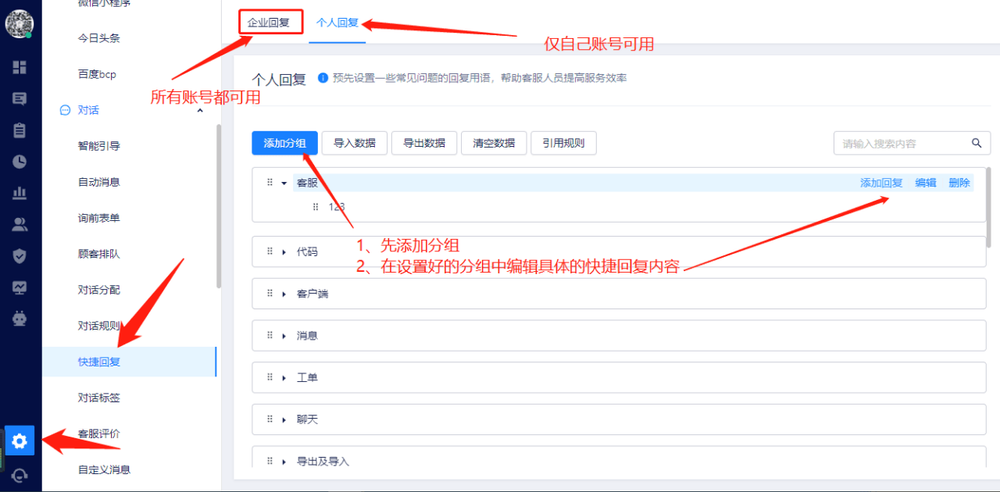Screen dimensions: 1000x492
Task: Open the bar chart statistics icon
Action: point(19,193)
